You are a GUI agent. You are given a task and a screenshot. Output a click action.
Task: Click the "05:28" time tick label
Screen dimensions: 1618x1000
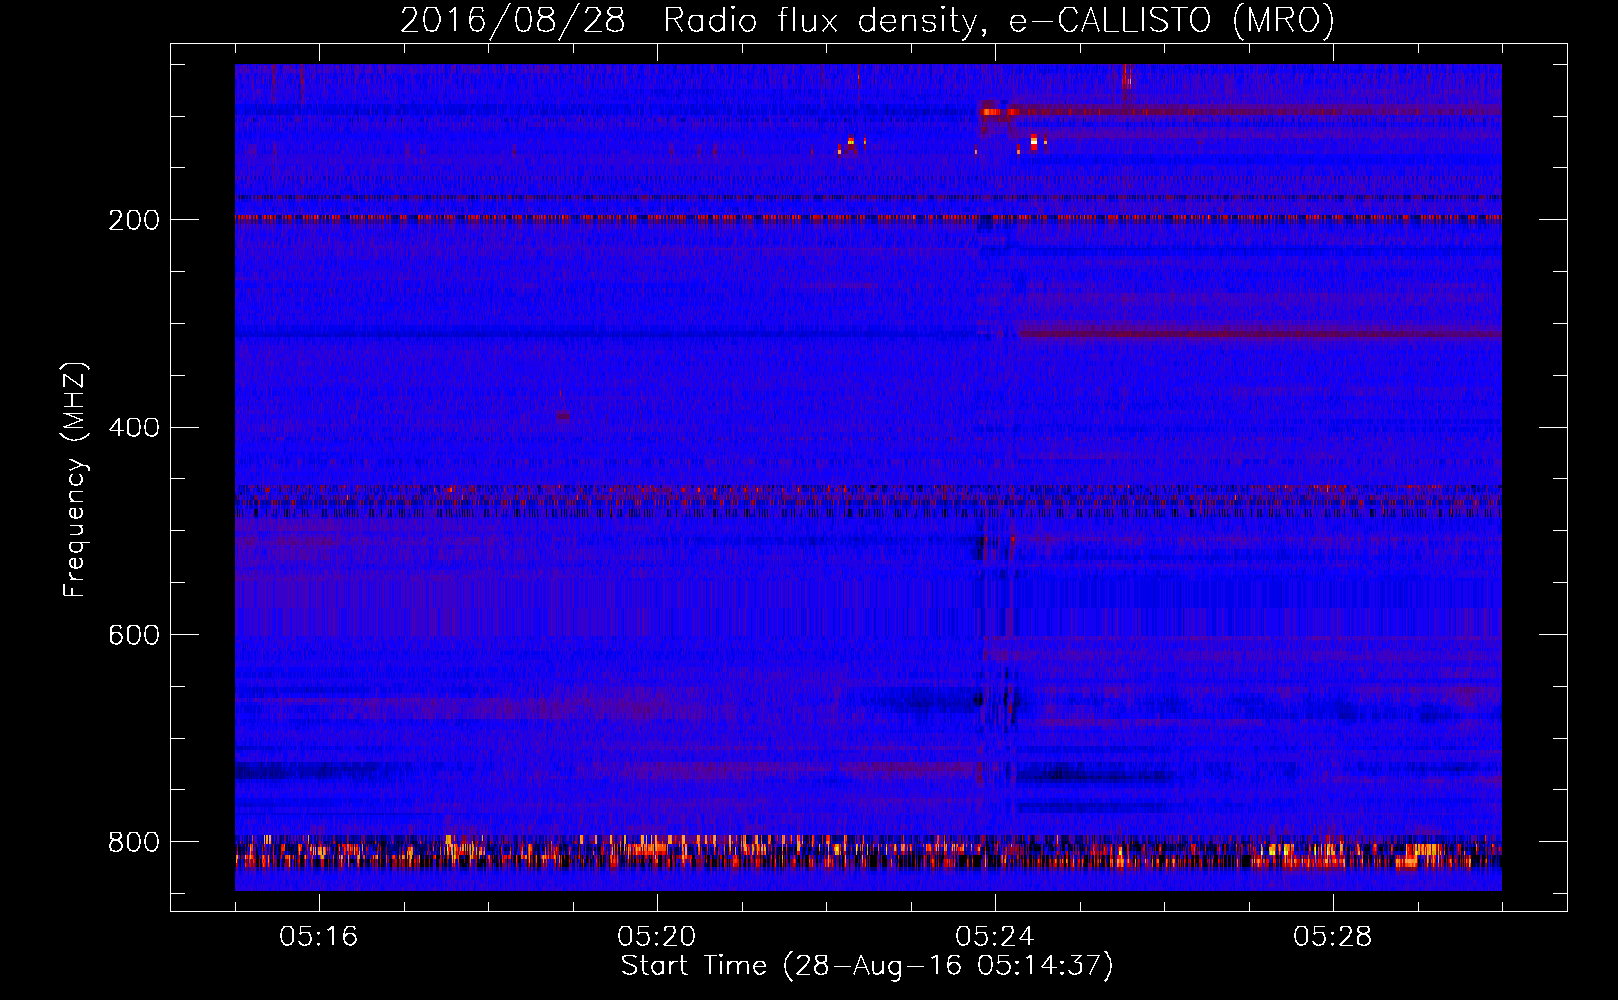[x=1333, y=937]
